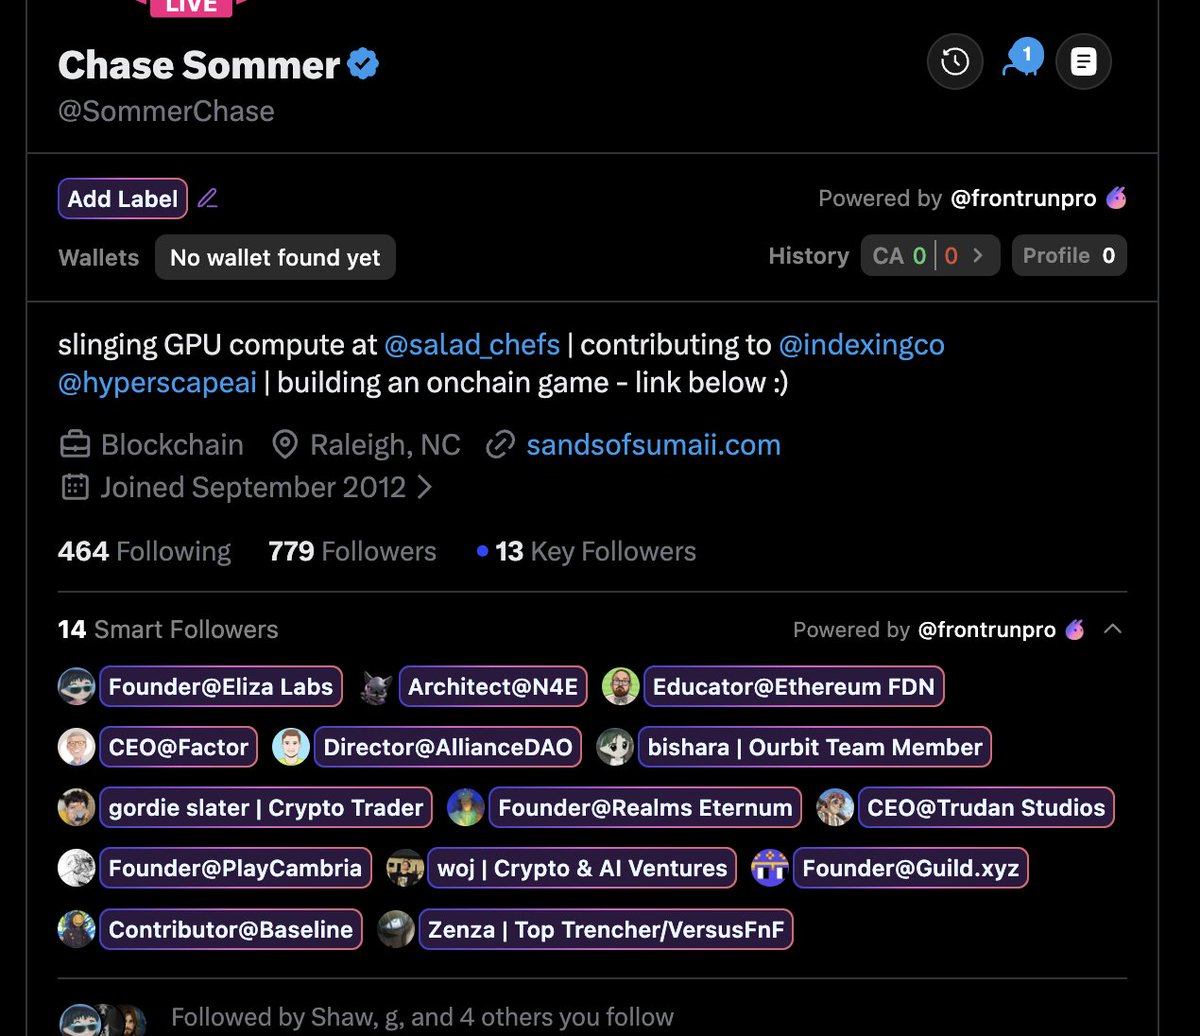The width and height of the screenshot is (1200, 1036).
Task: Click the CEO@Factor tag
Action: coord(179,747)
